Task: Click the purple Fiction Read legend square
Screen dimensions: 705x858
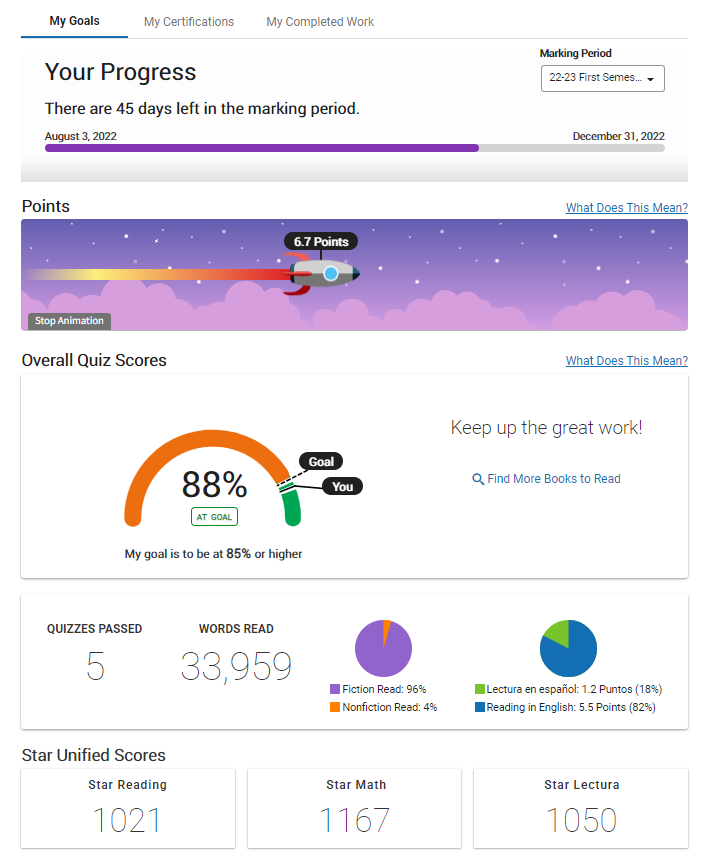Action: pyautogui.click(x=335, y=689)
